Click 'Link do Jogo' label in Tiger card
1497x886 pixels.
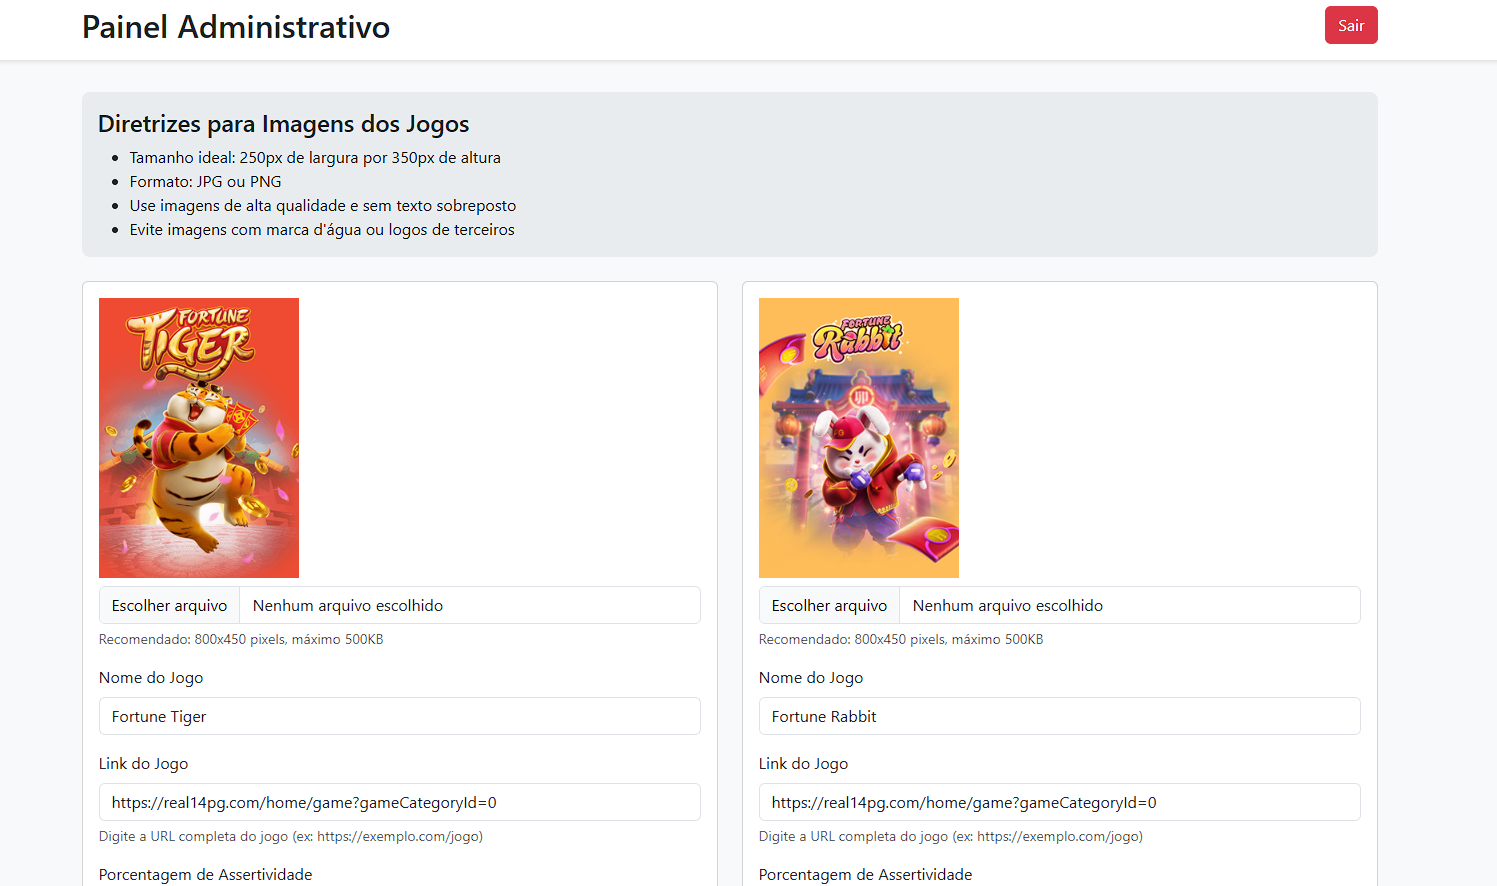[x=143, y=764]
